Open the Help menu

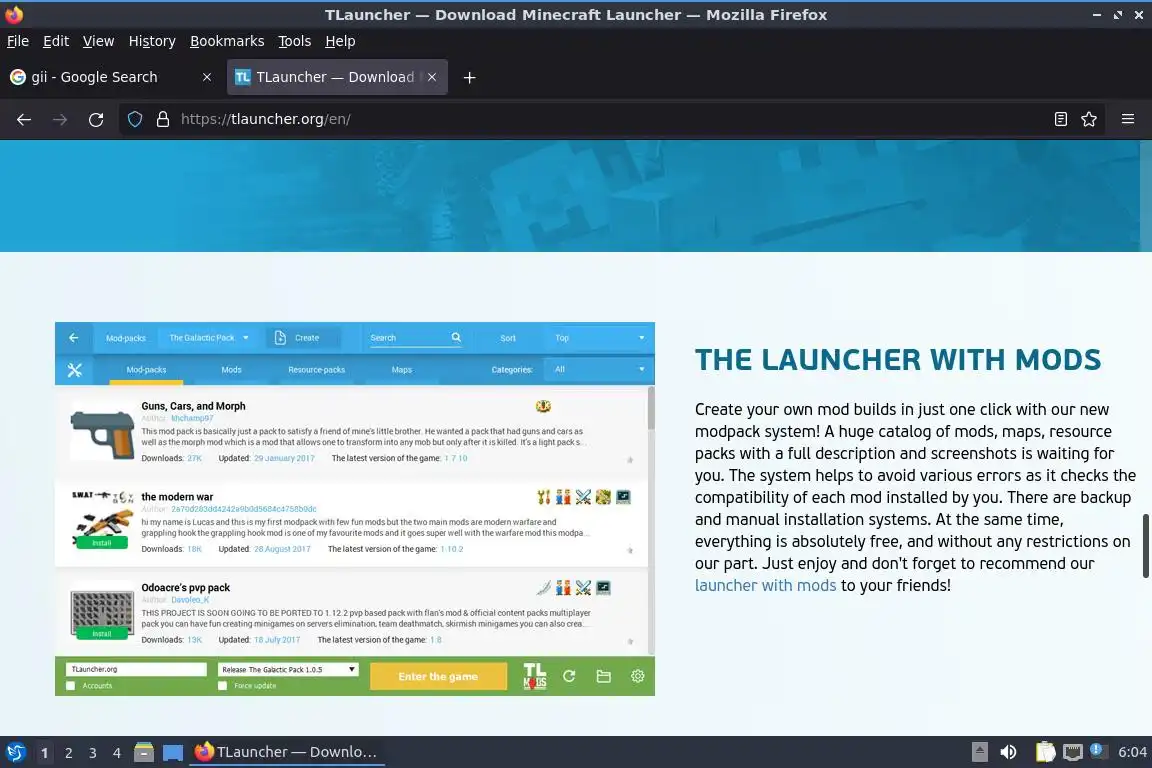pyautogui.click(x=340, y=41)
